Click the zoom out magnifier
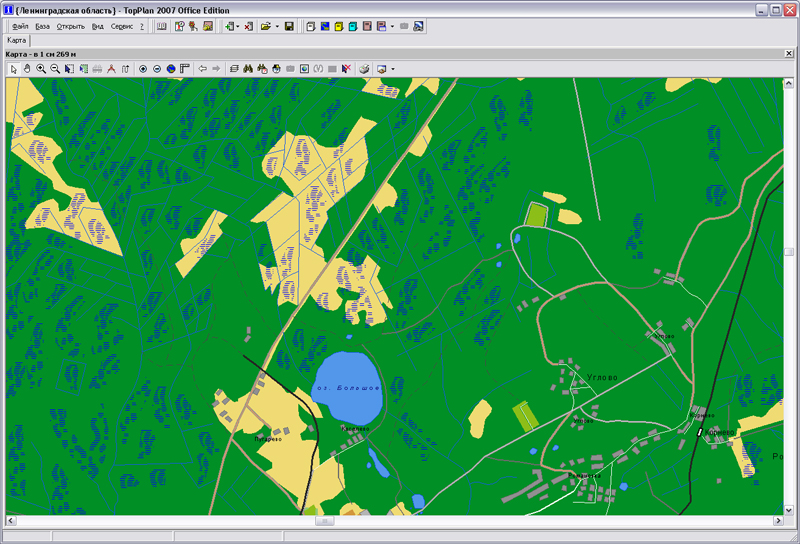This screenshot has height=544, width=800. click(55, 69)
